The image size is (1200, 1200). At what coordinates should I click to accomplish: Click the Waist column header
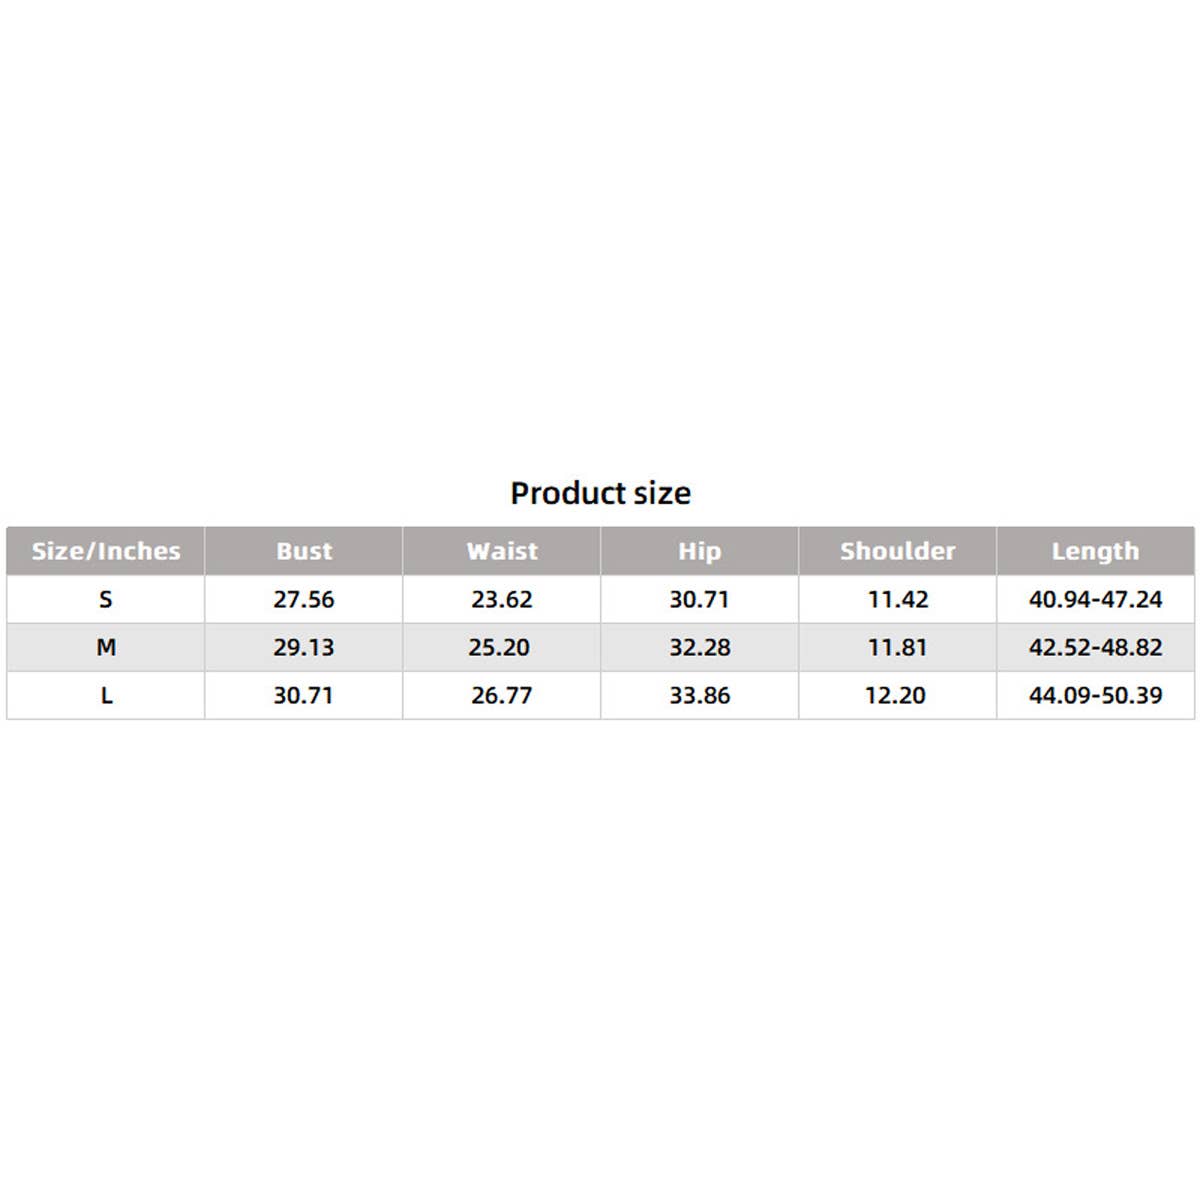click(x=502, y=551)
